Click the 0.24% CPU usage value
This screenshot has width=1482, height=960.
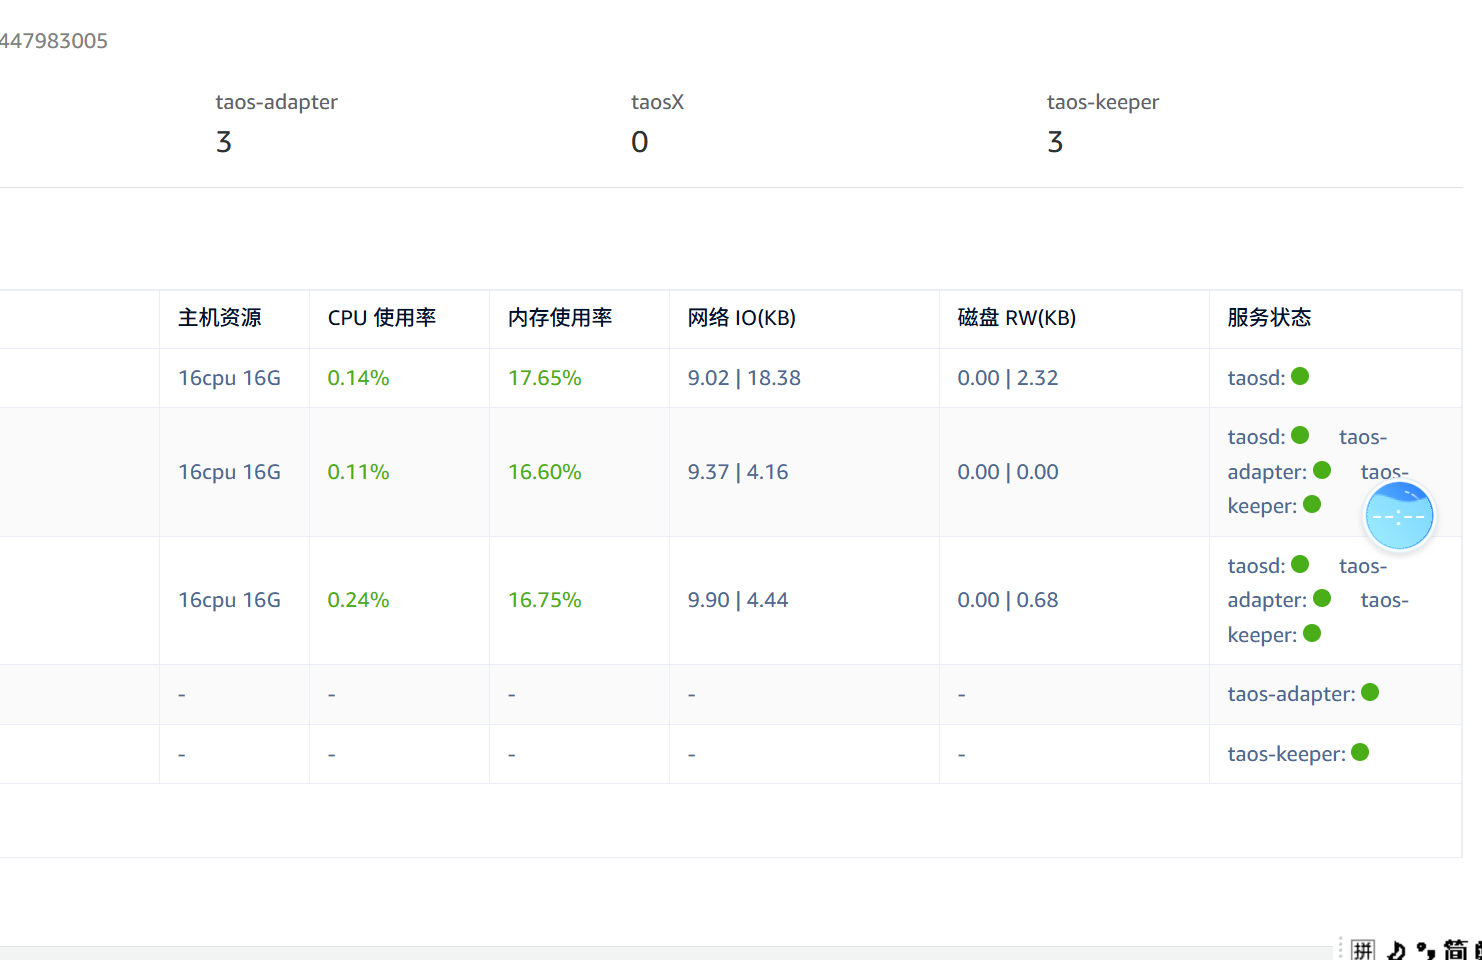[358, 600]
